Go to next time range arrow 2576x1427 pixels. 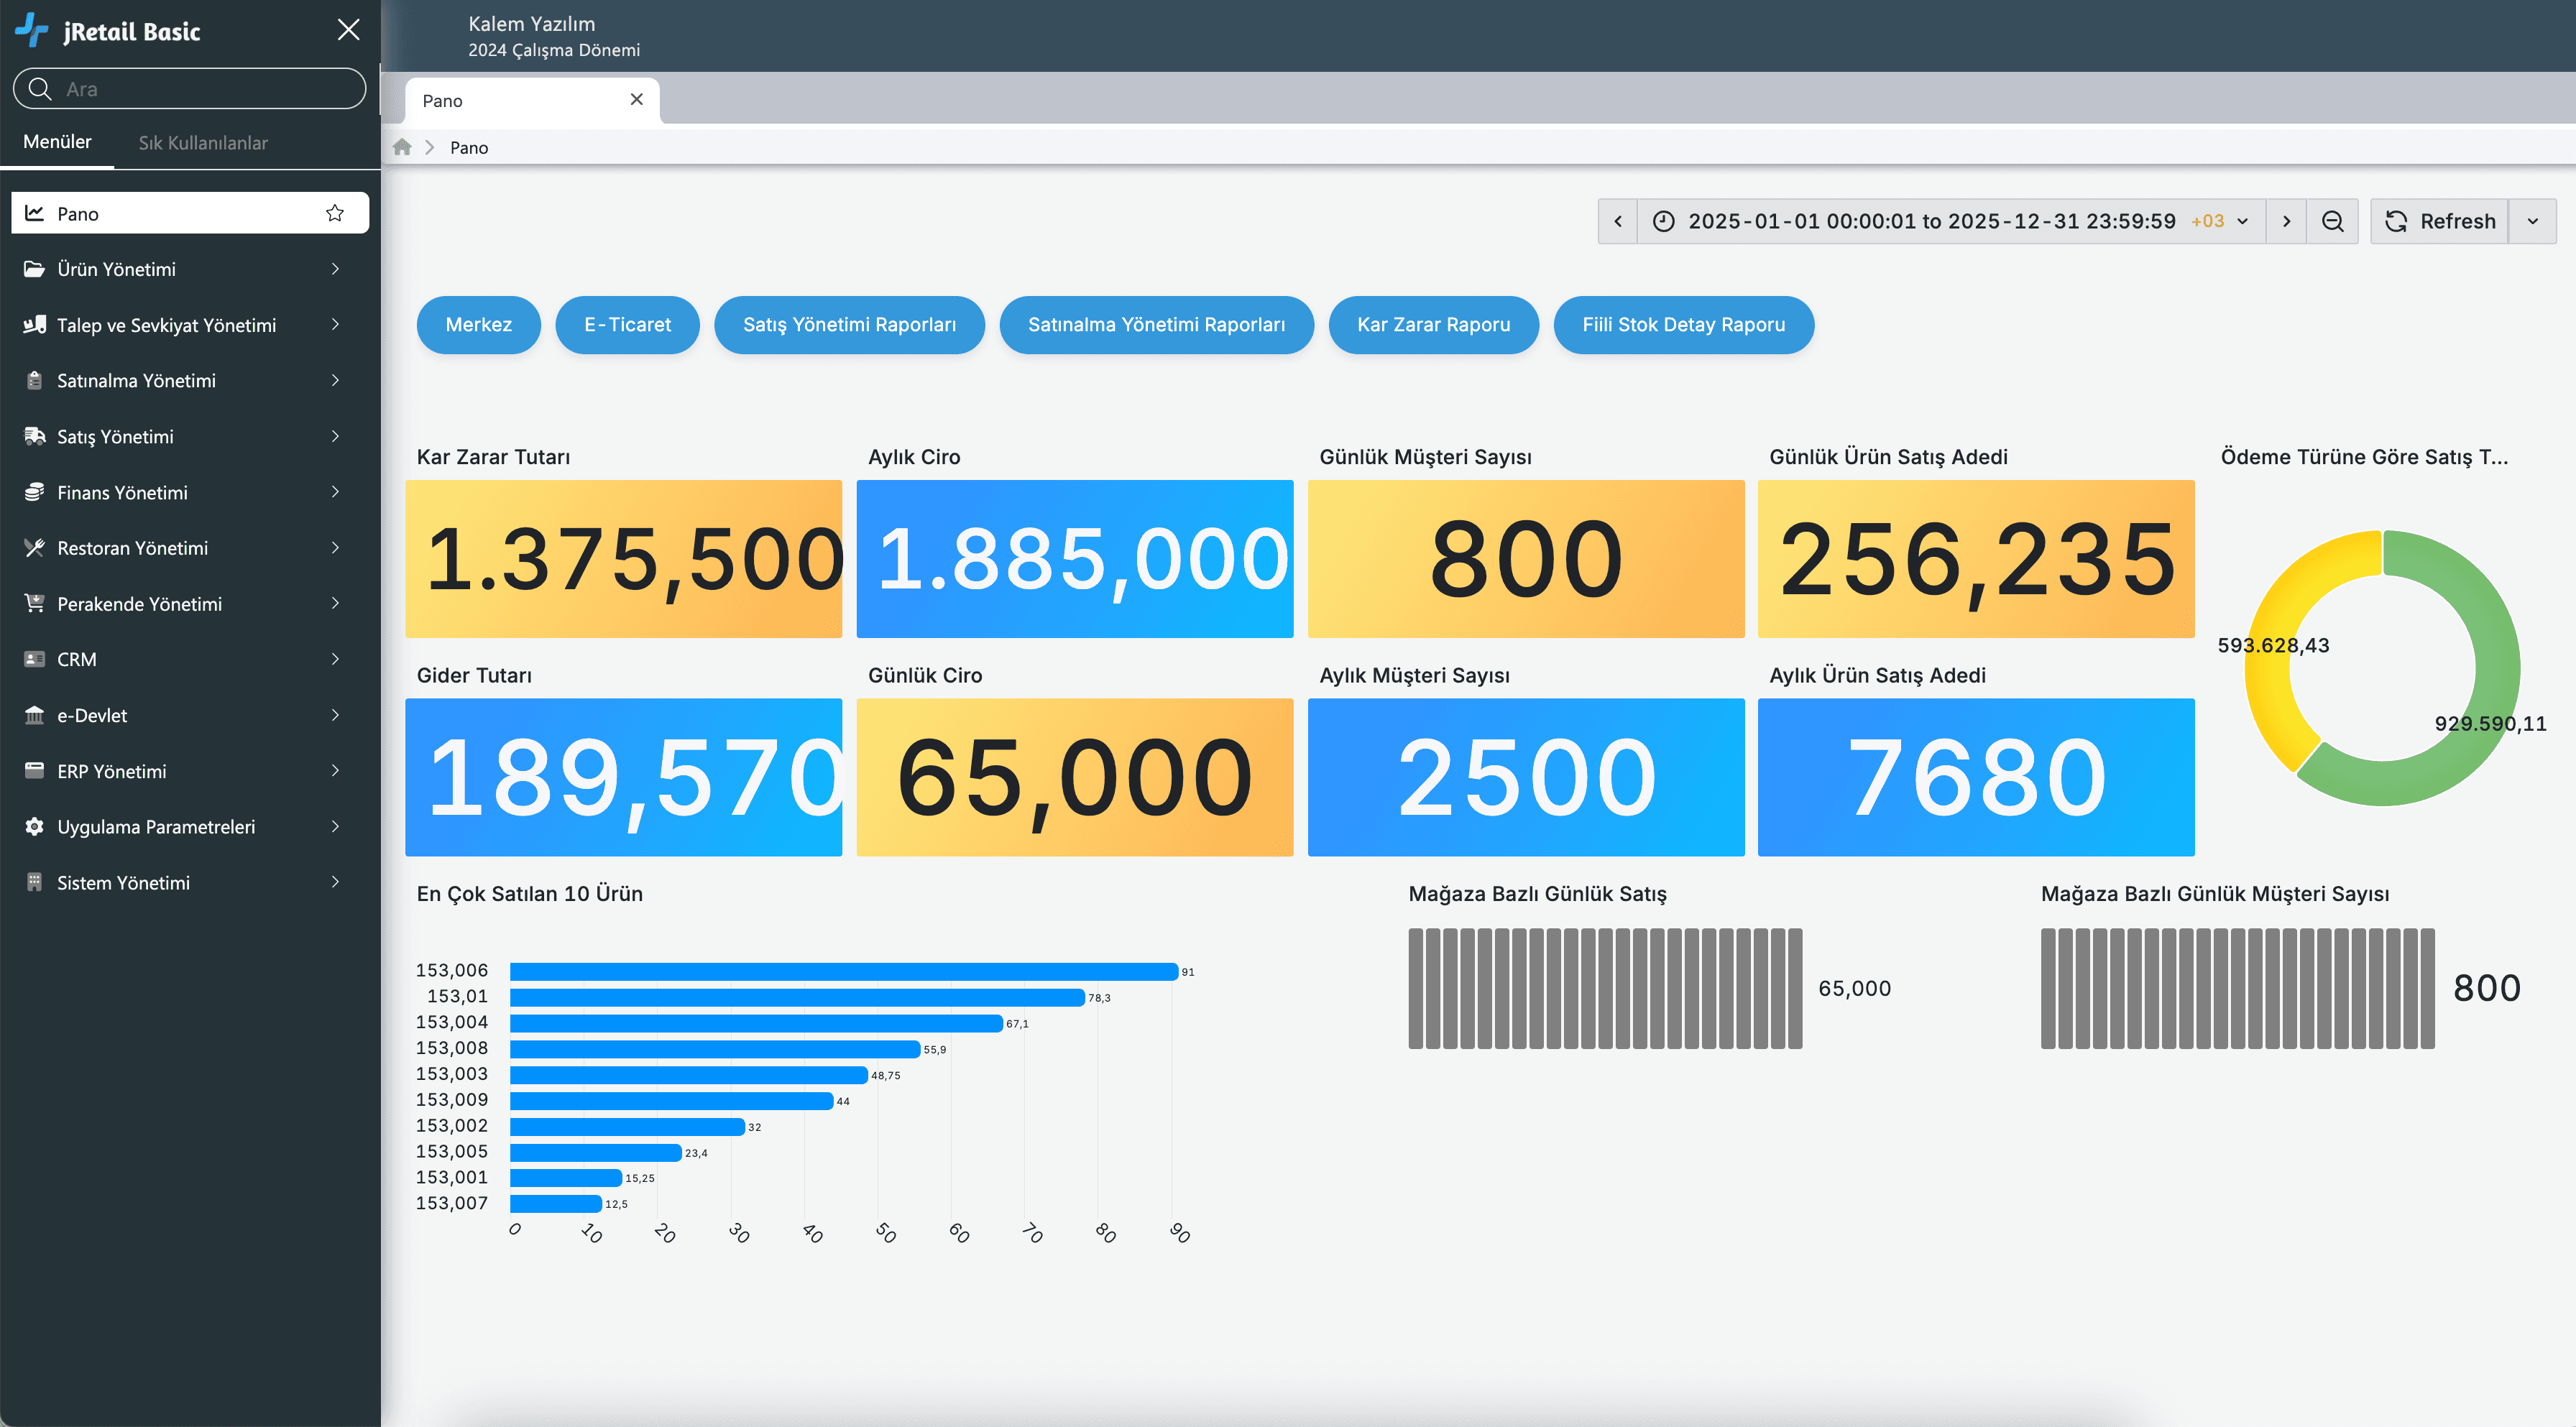2286,221
